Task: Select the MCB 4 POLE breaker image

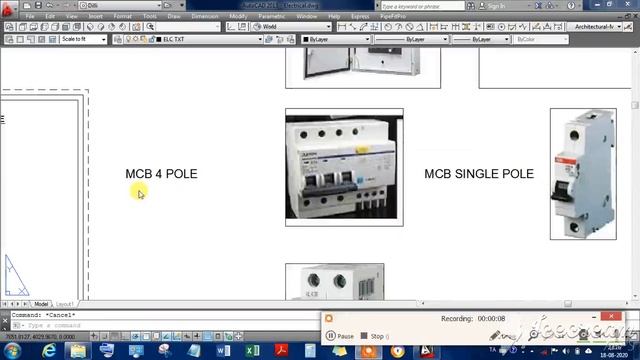Action: tap(344, 167)
